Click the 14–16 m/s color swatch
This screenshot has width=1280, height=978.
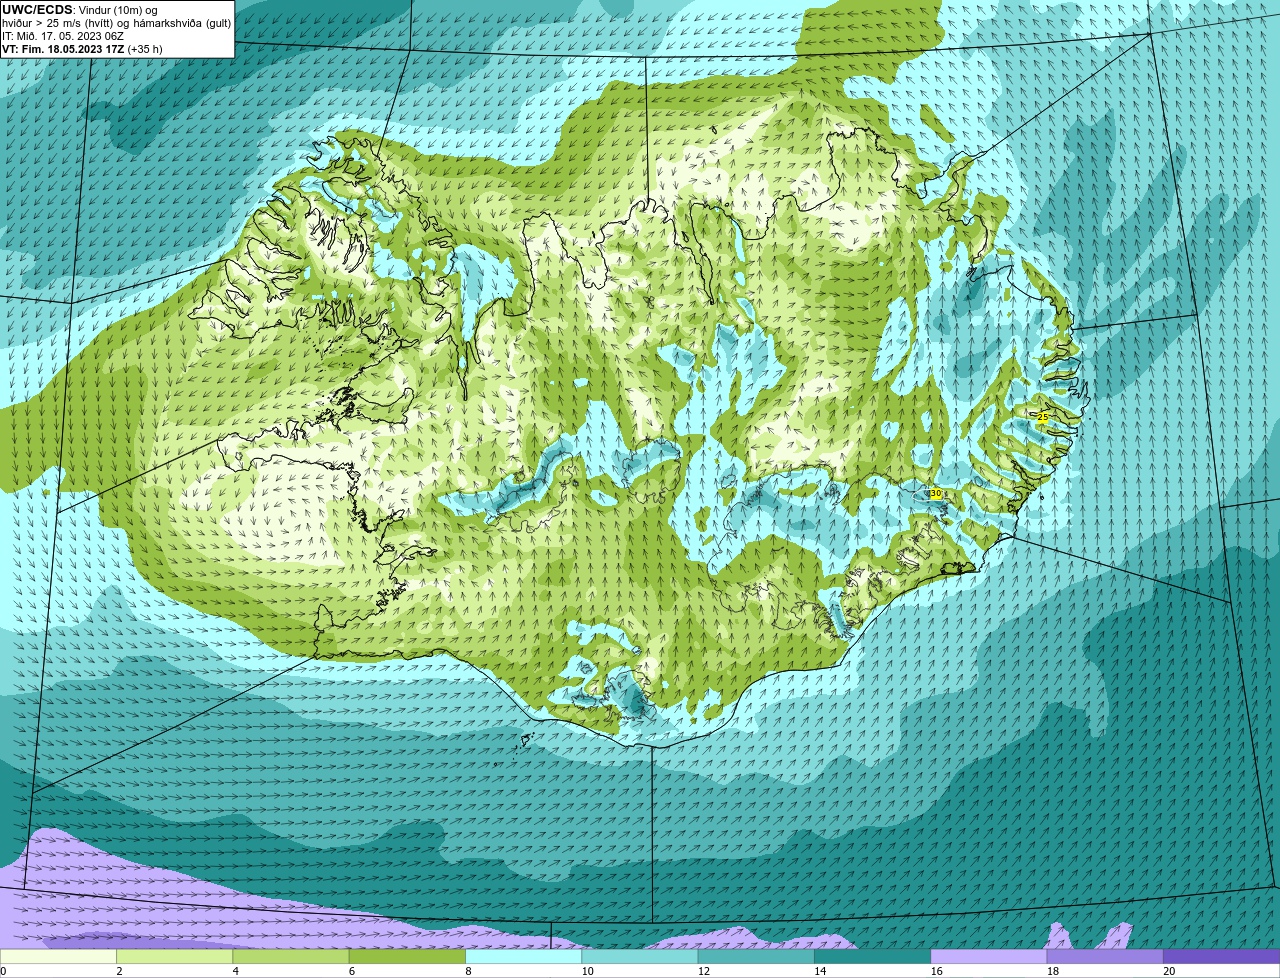tap(873, 956)
